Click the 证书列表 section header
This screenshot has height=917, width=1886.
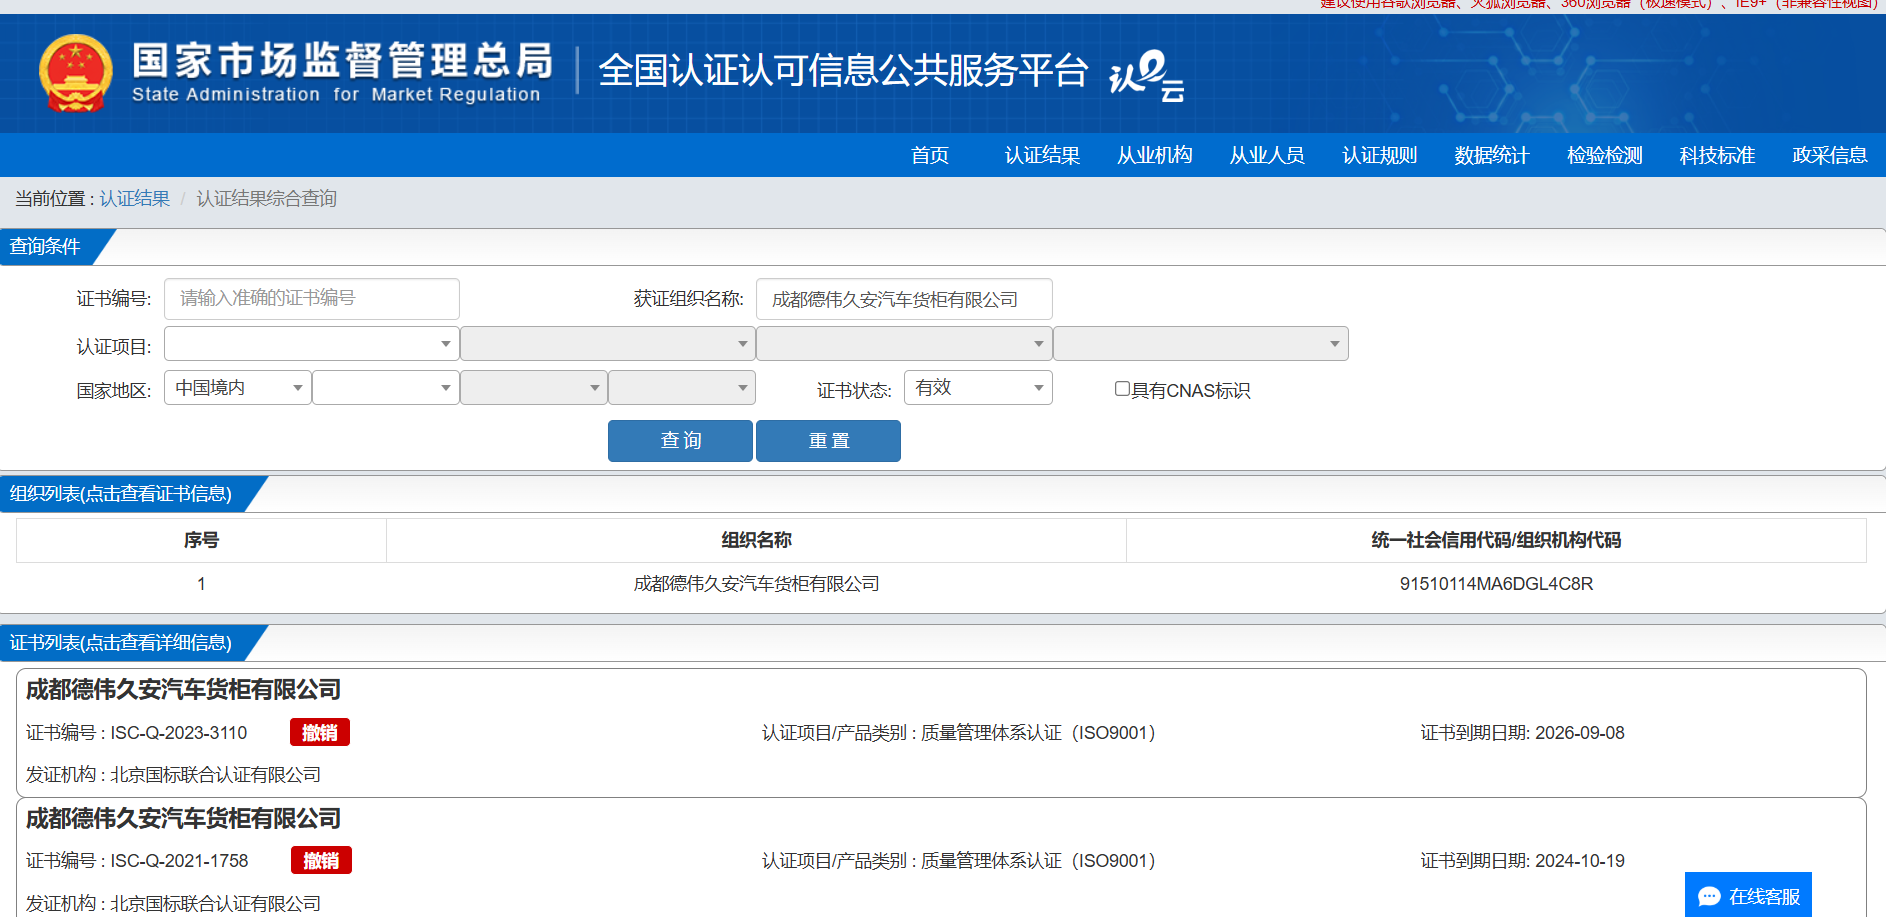(x=121, y=643)
